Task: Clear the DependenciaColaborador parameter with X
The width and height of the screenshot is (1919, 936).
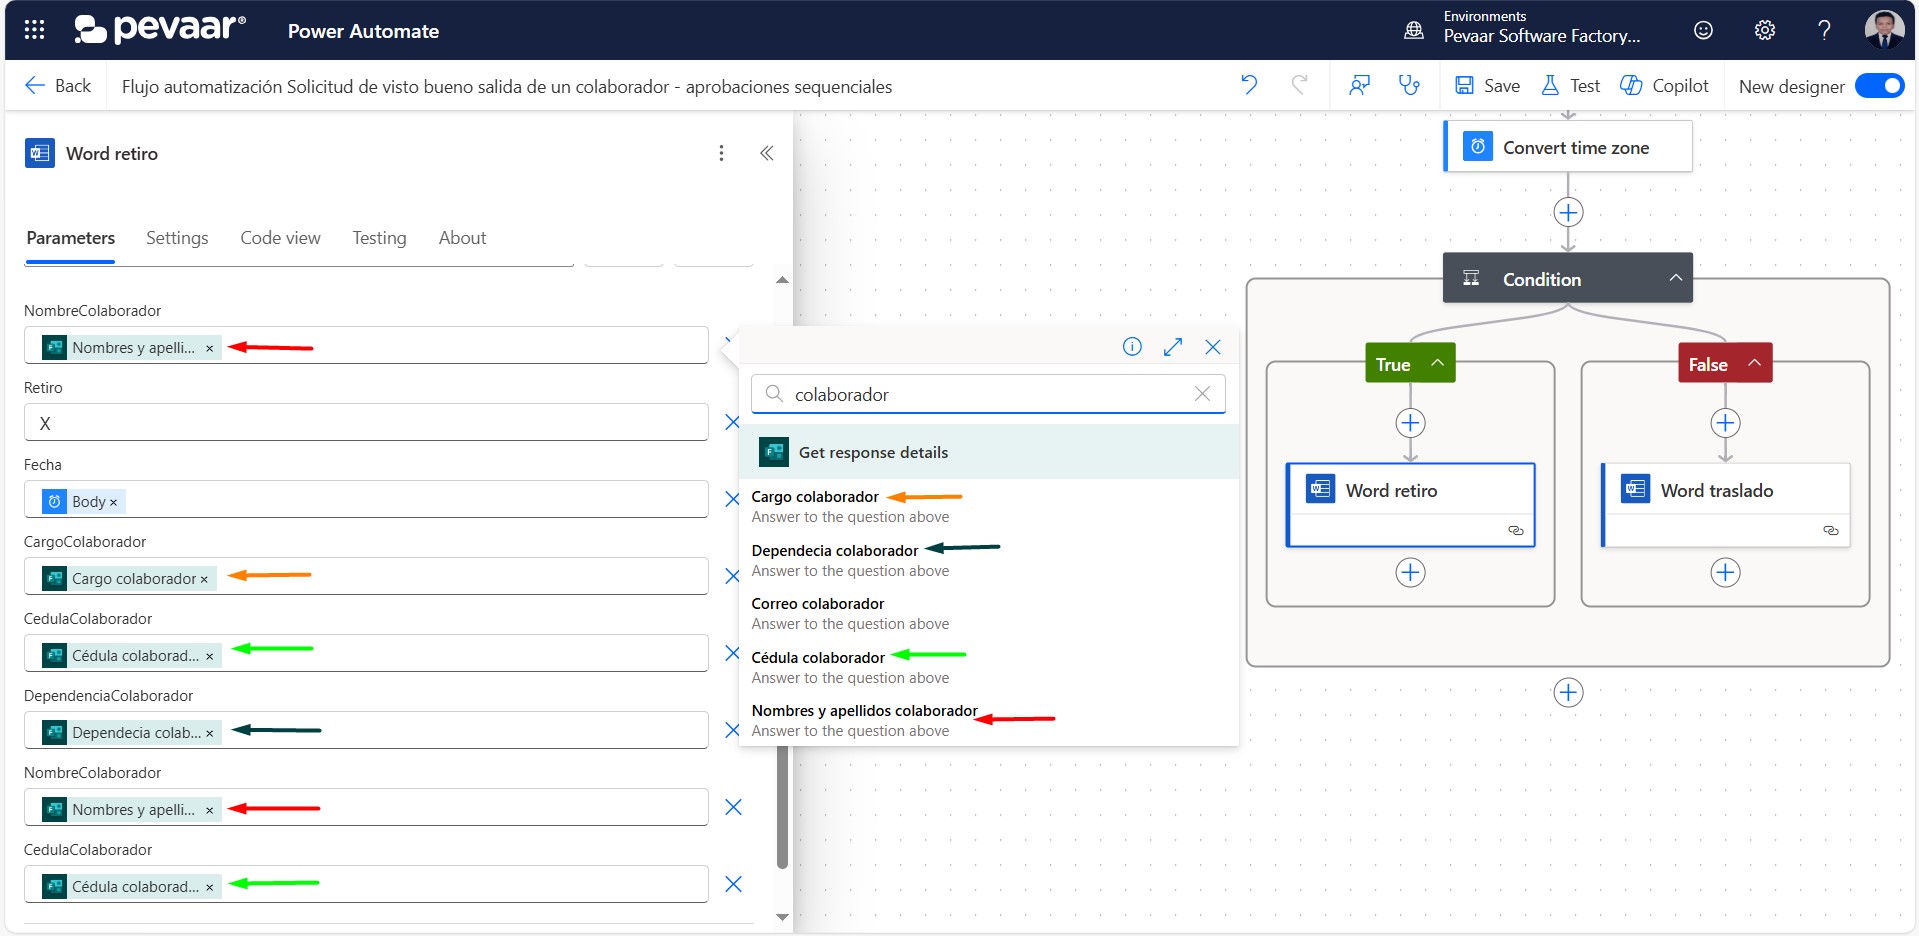Action: tap(732, 730)
